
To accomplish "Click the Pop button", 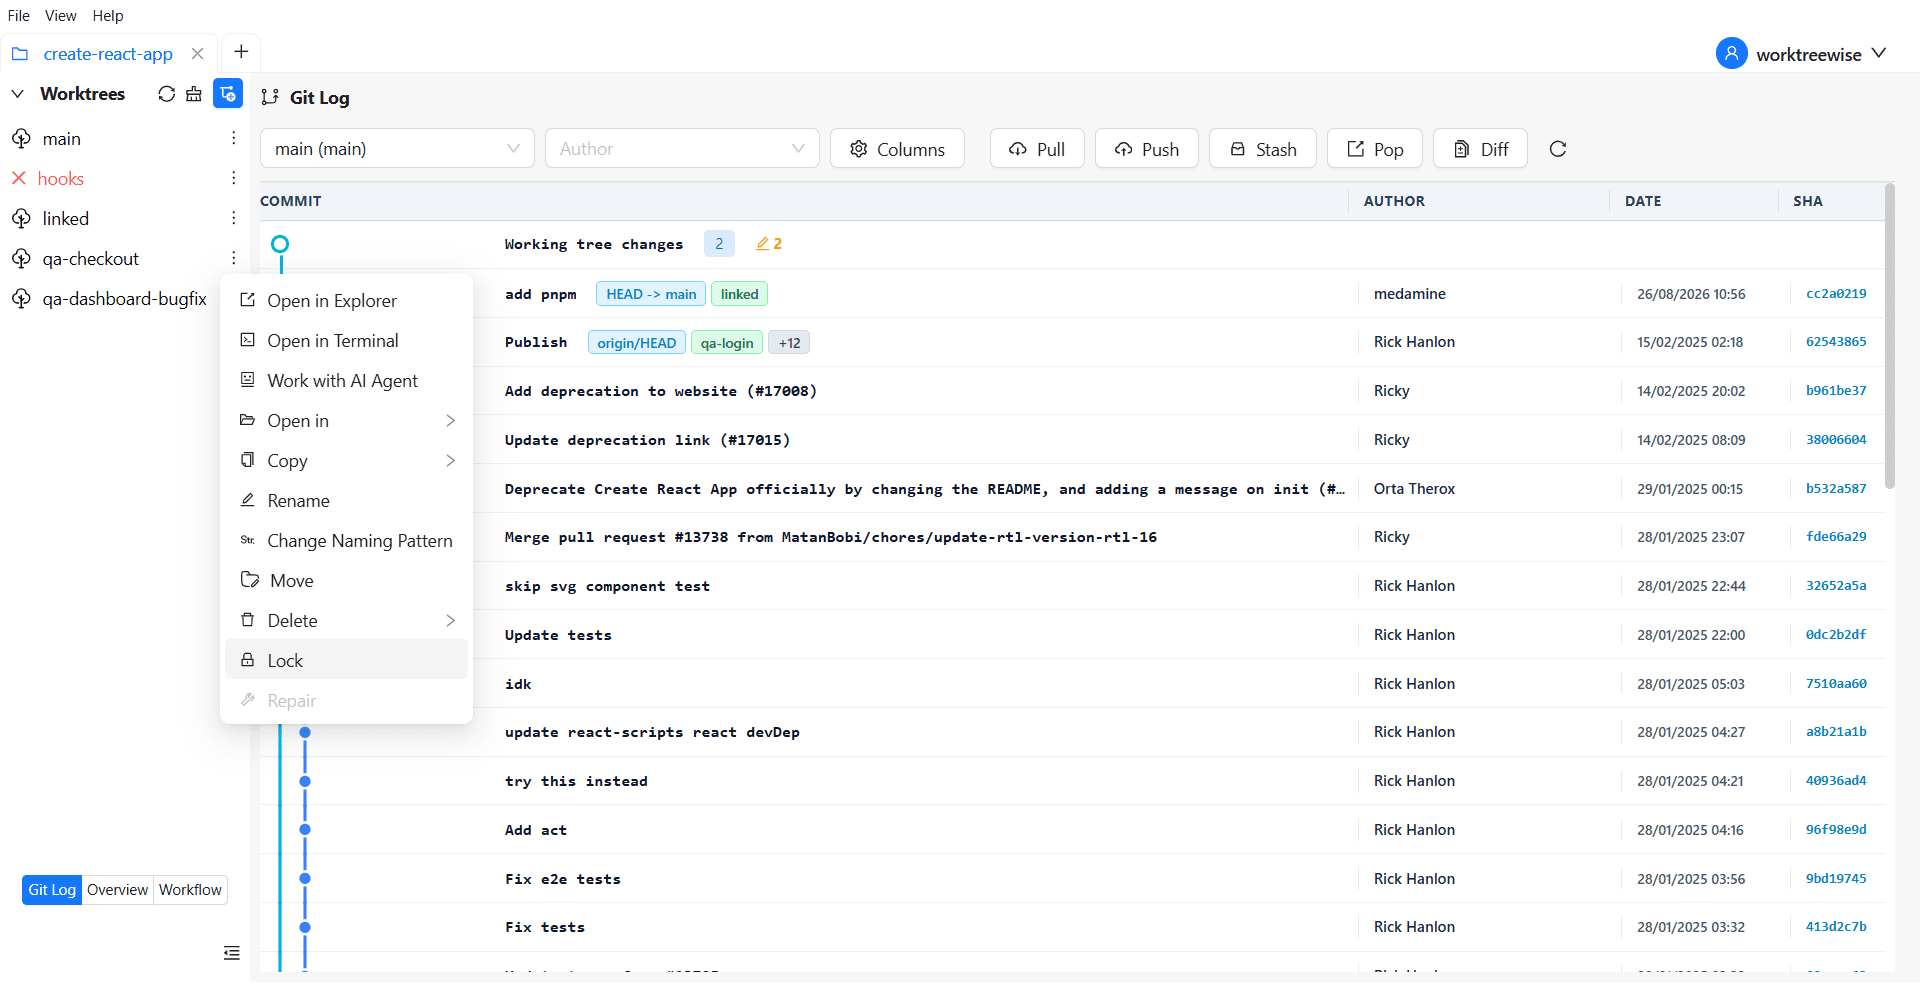I will (1375, 149).
